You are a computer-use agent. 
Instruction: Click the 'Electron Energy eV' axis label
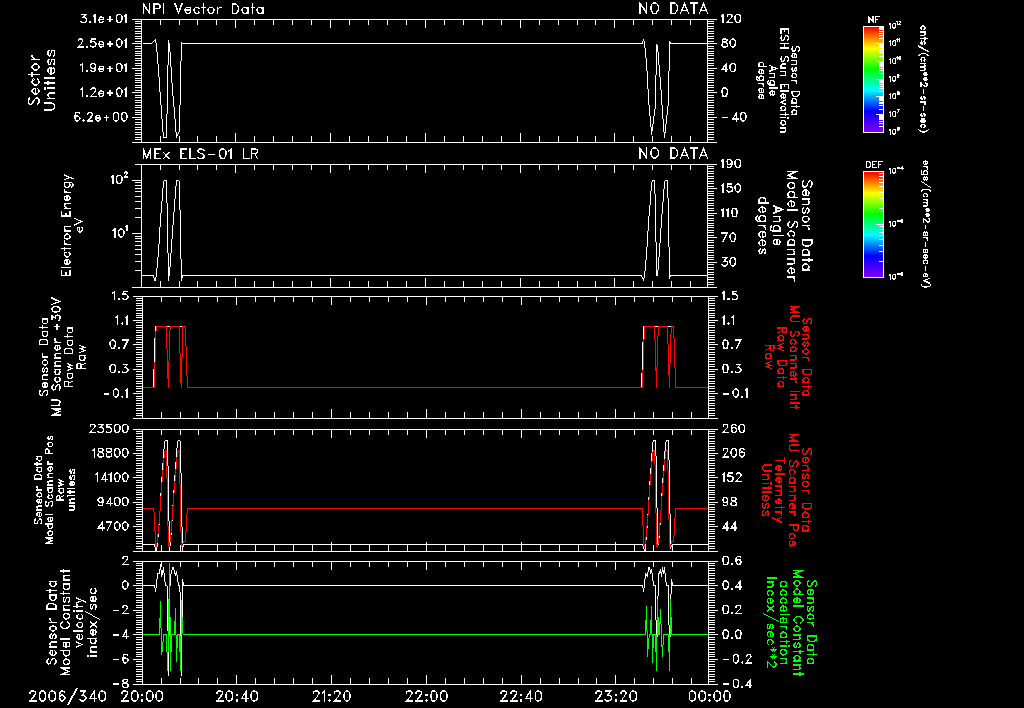click(71, 225)
